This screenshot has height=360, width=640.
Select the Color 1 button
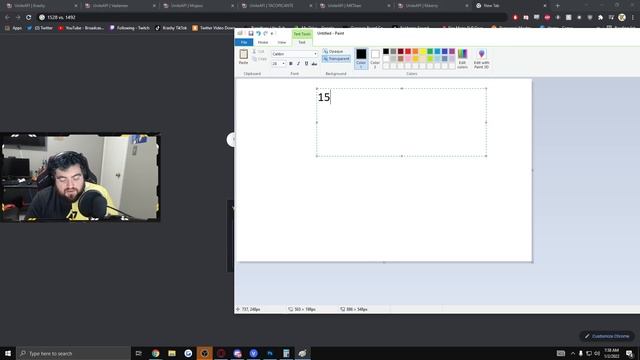pos(361,58)
